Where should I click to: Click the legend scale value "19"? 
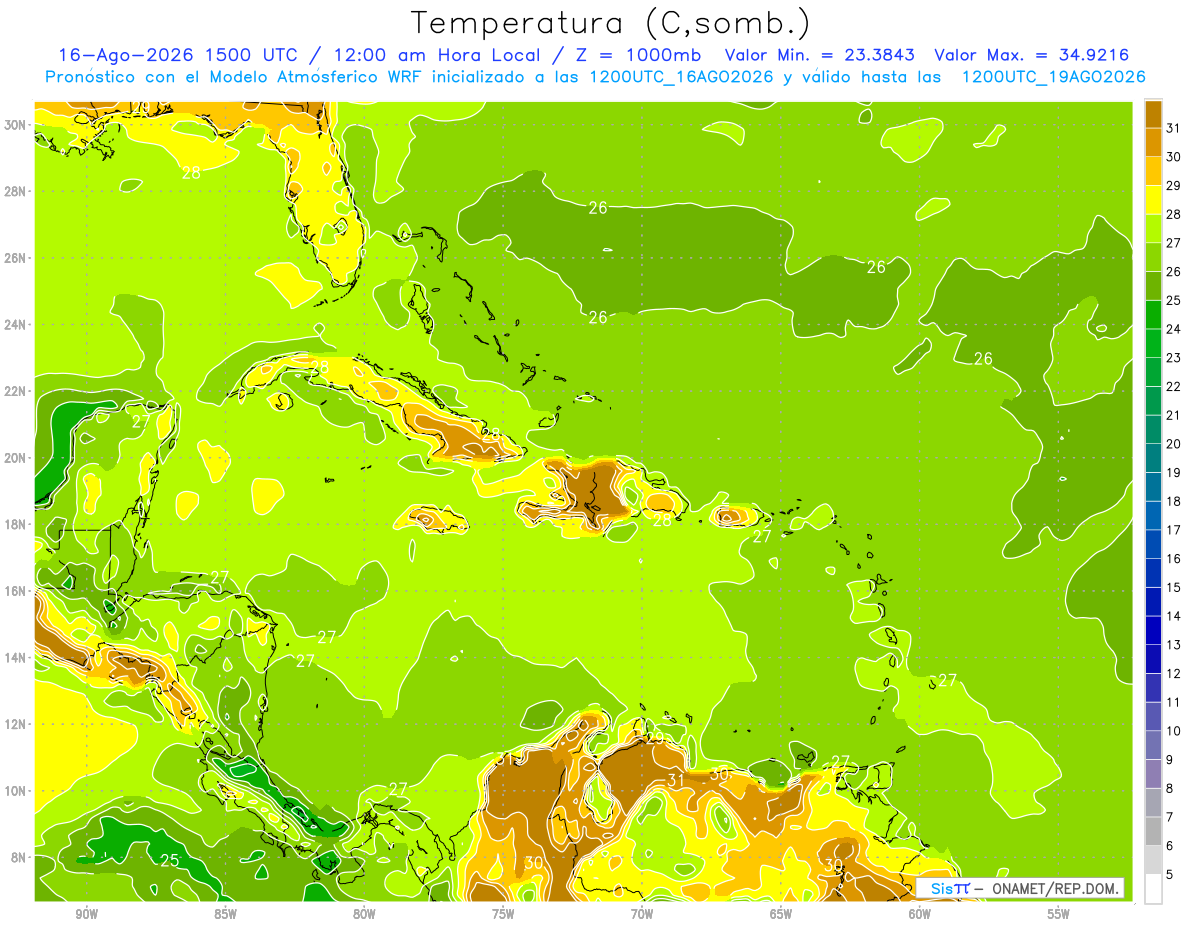tap(1174, 473)
